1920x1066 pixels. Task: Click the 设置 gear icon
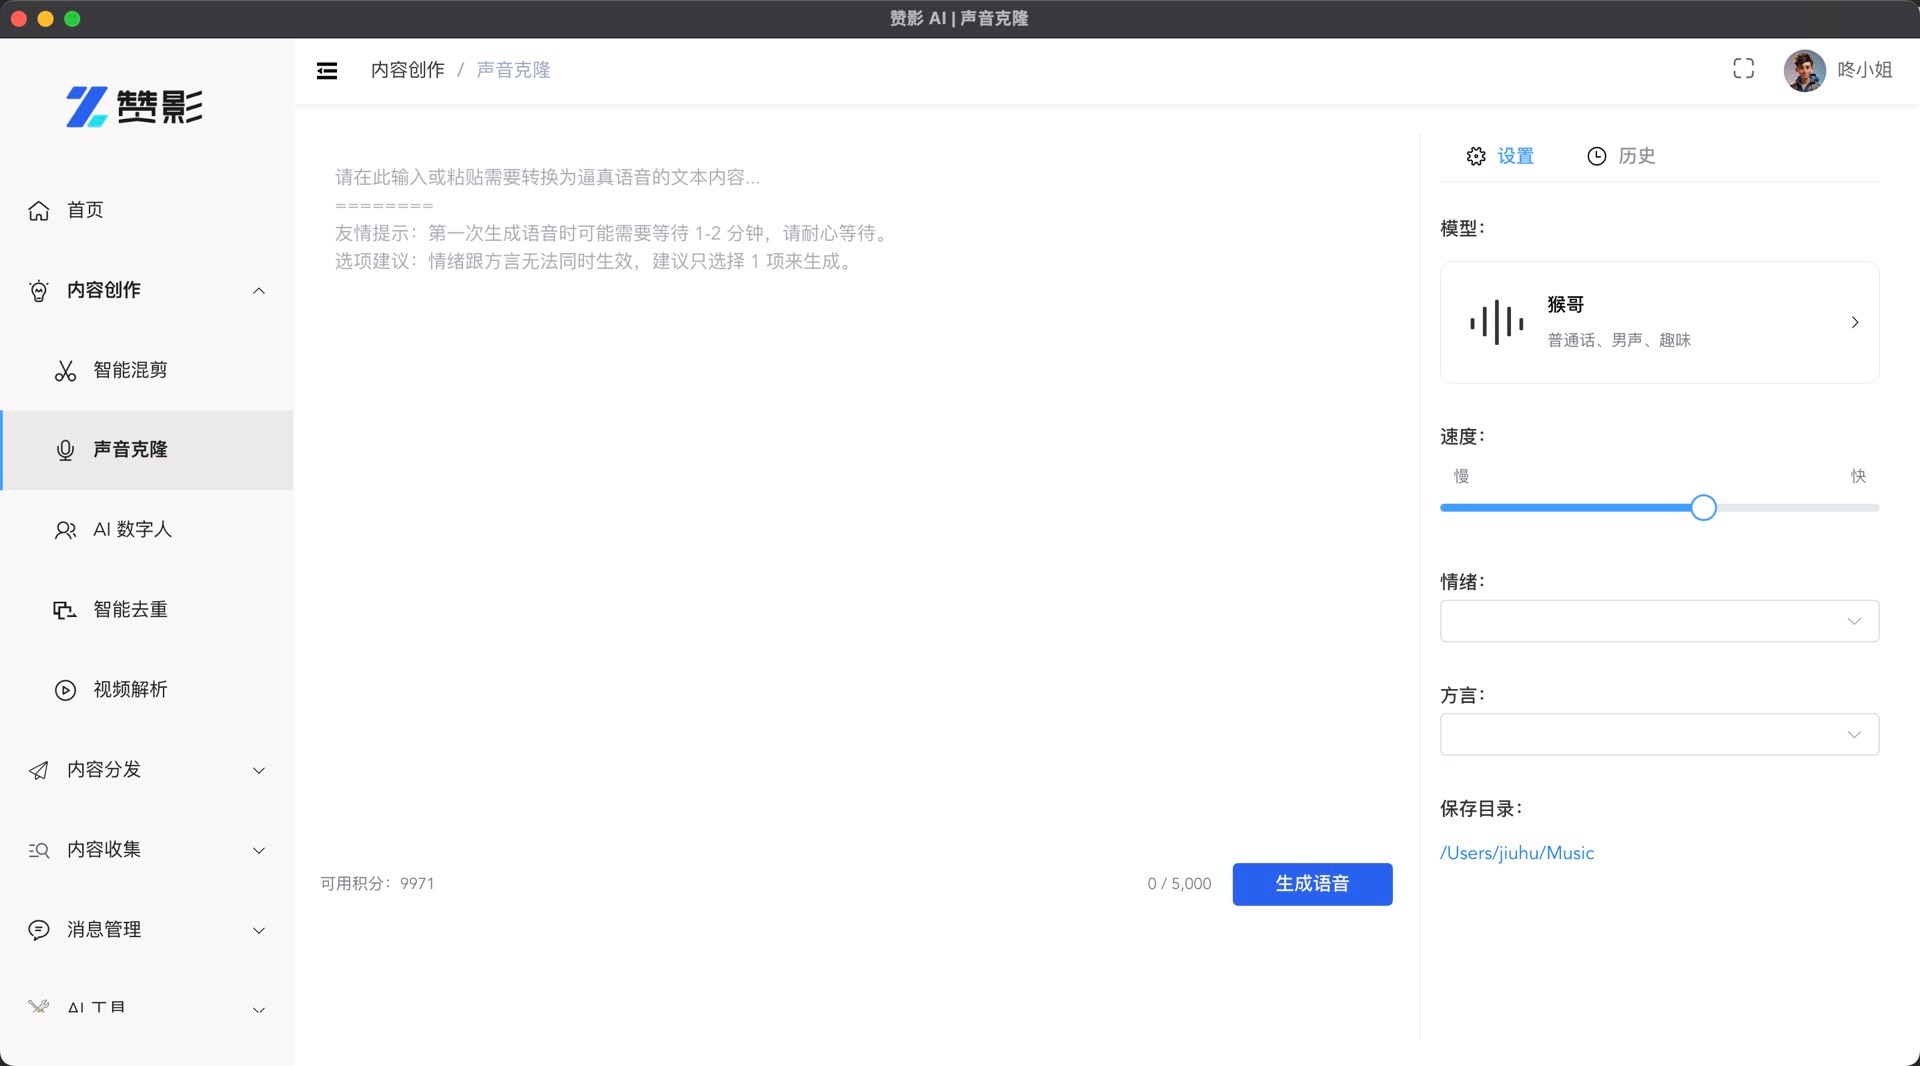pos(1476,156)
